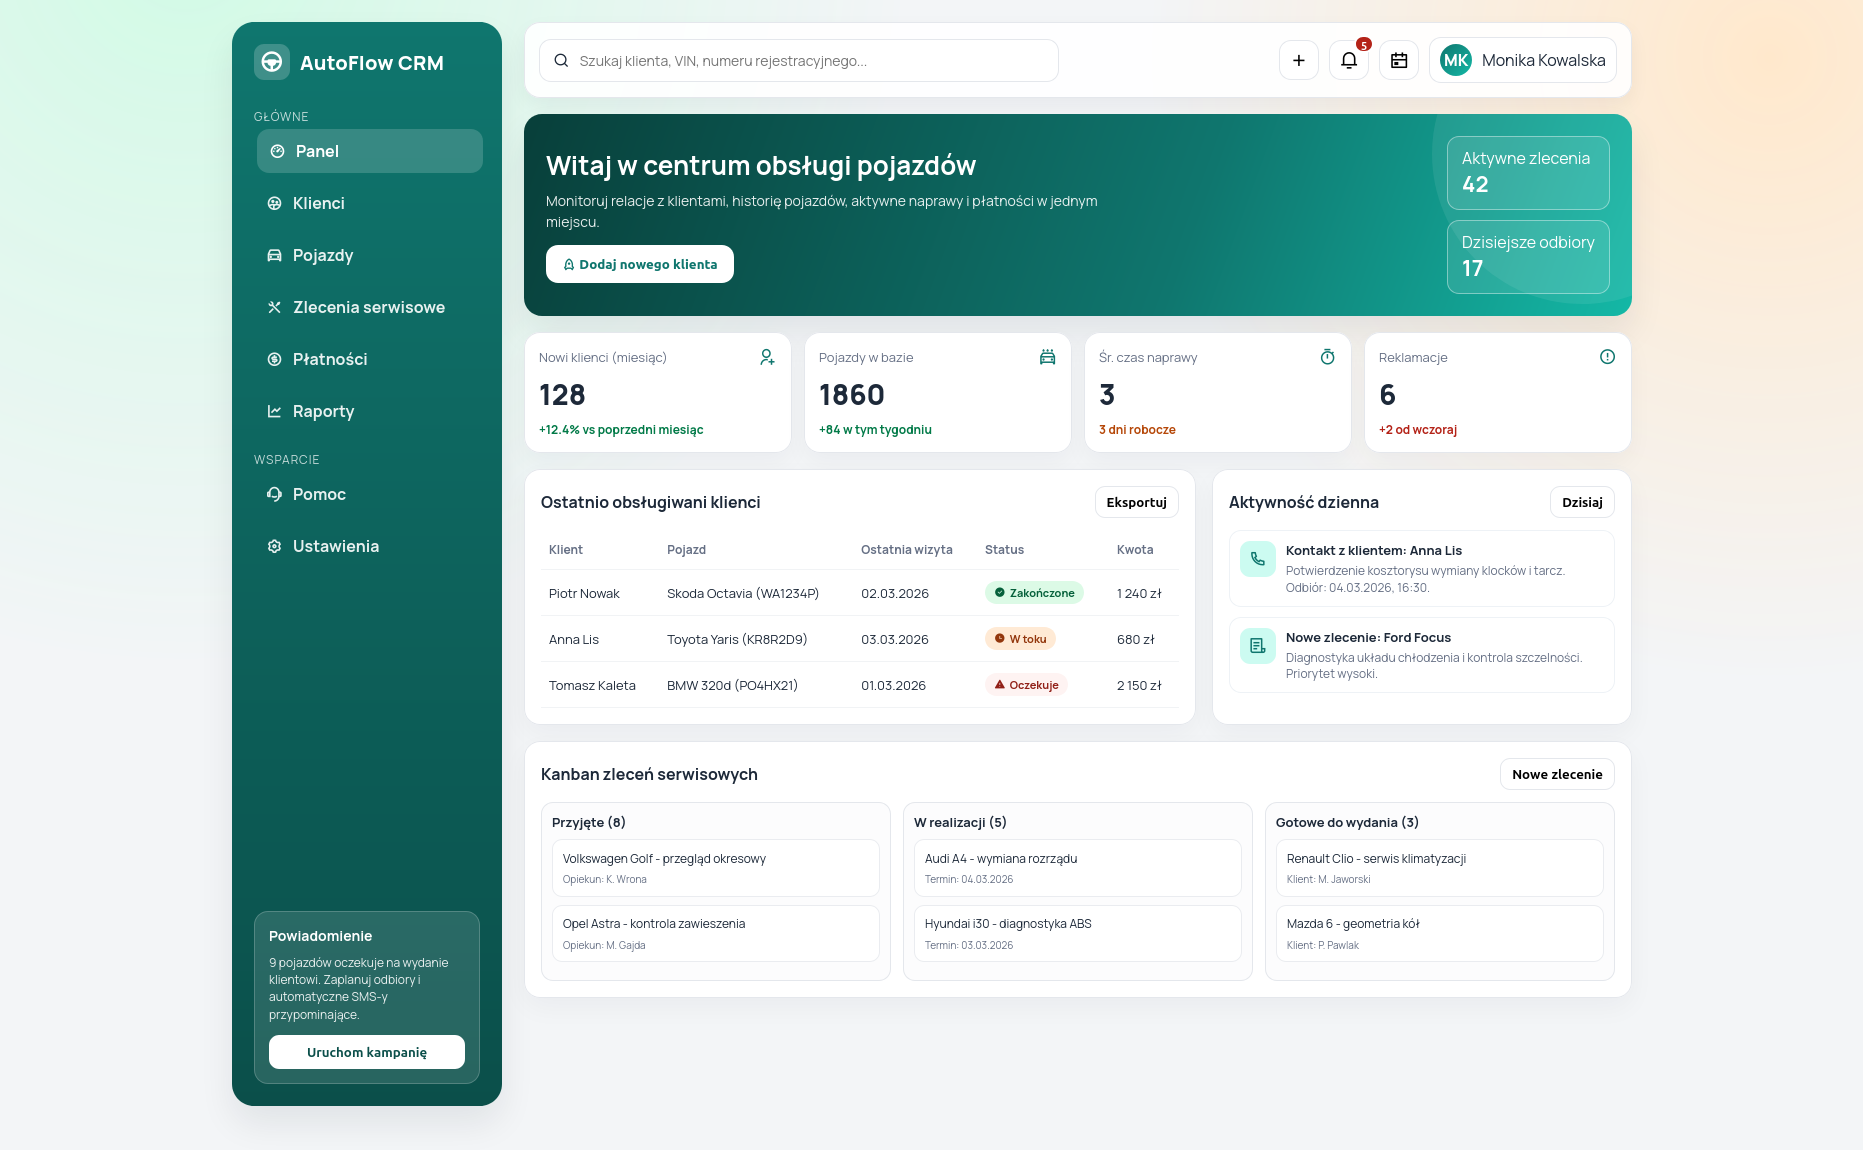Click the Zlecenia serwisowe tools icon
This screenshot has width=1863, height=1150.
pyautogui.click(x=274, y=307)
